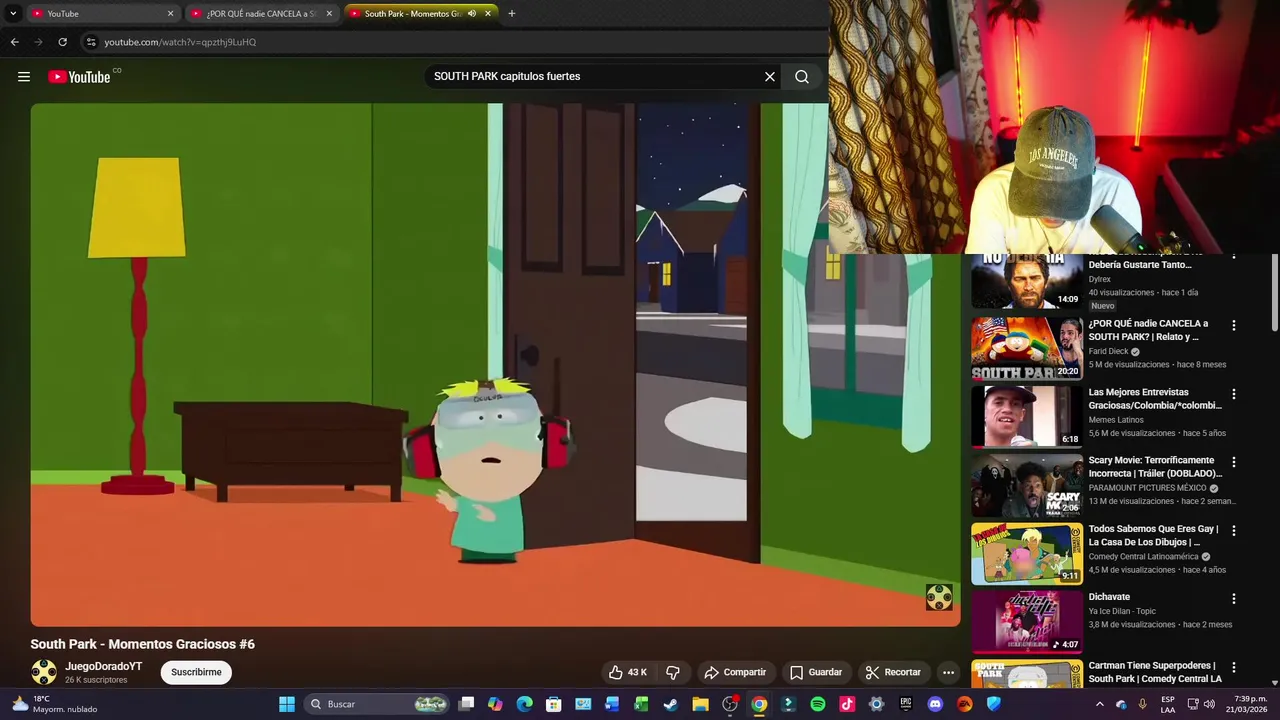The height and width of the screenshot is (720, 1280).
Task: Dislike the video with thumbs-down
Action: click(x=673, y=672)
